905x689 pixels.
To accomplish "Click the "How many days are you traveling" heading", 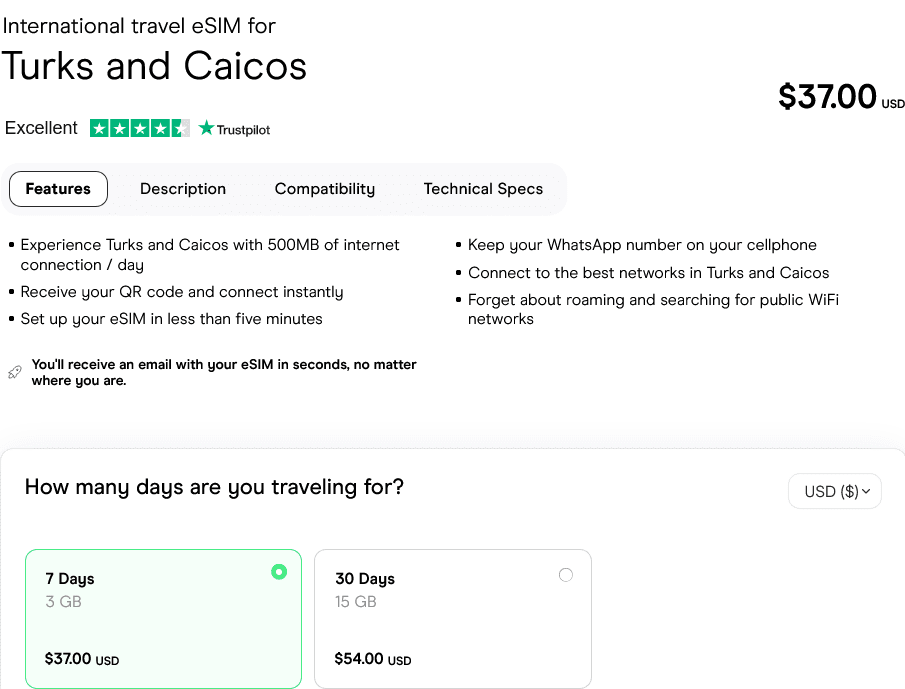I will tap(214, 487).
